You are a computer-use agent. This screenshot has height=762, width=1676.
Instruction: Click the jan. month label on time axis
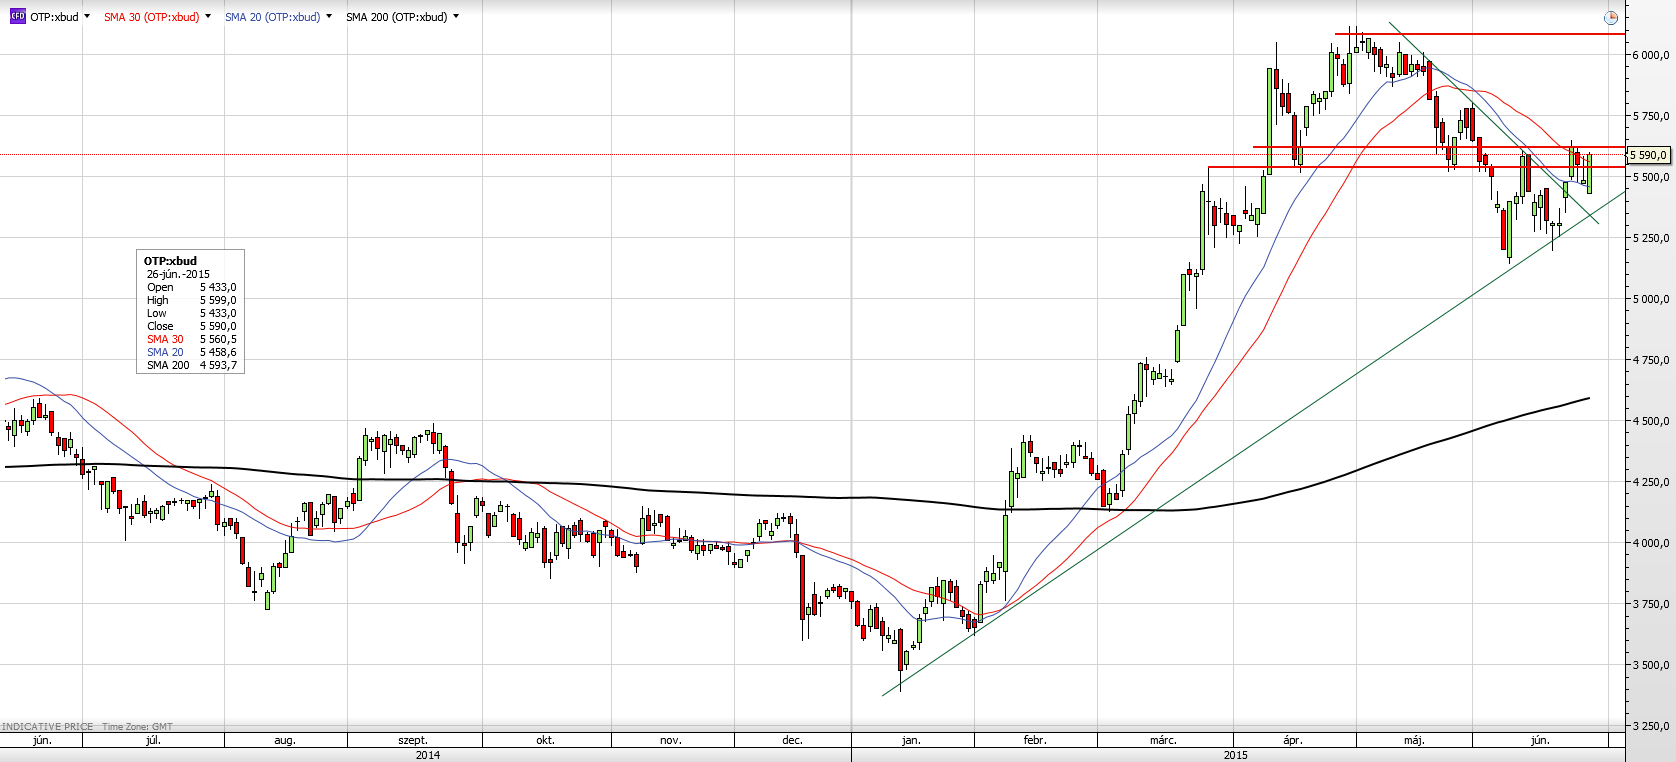click(x=911, y=740)
